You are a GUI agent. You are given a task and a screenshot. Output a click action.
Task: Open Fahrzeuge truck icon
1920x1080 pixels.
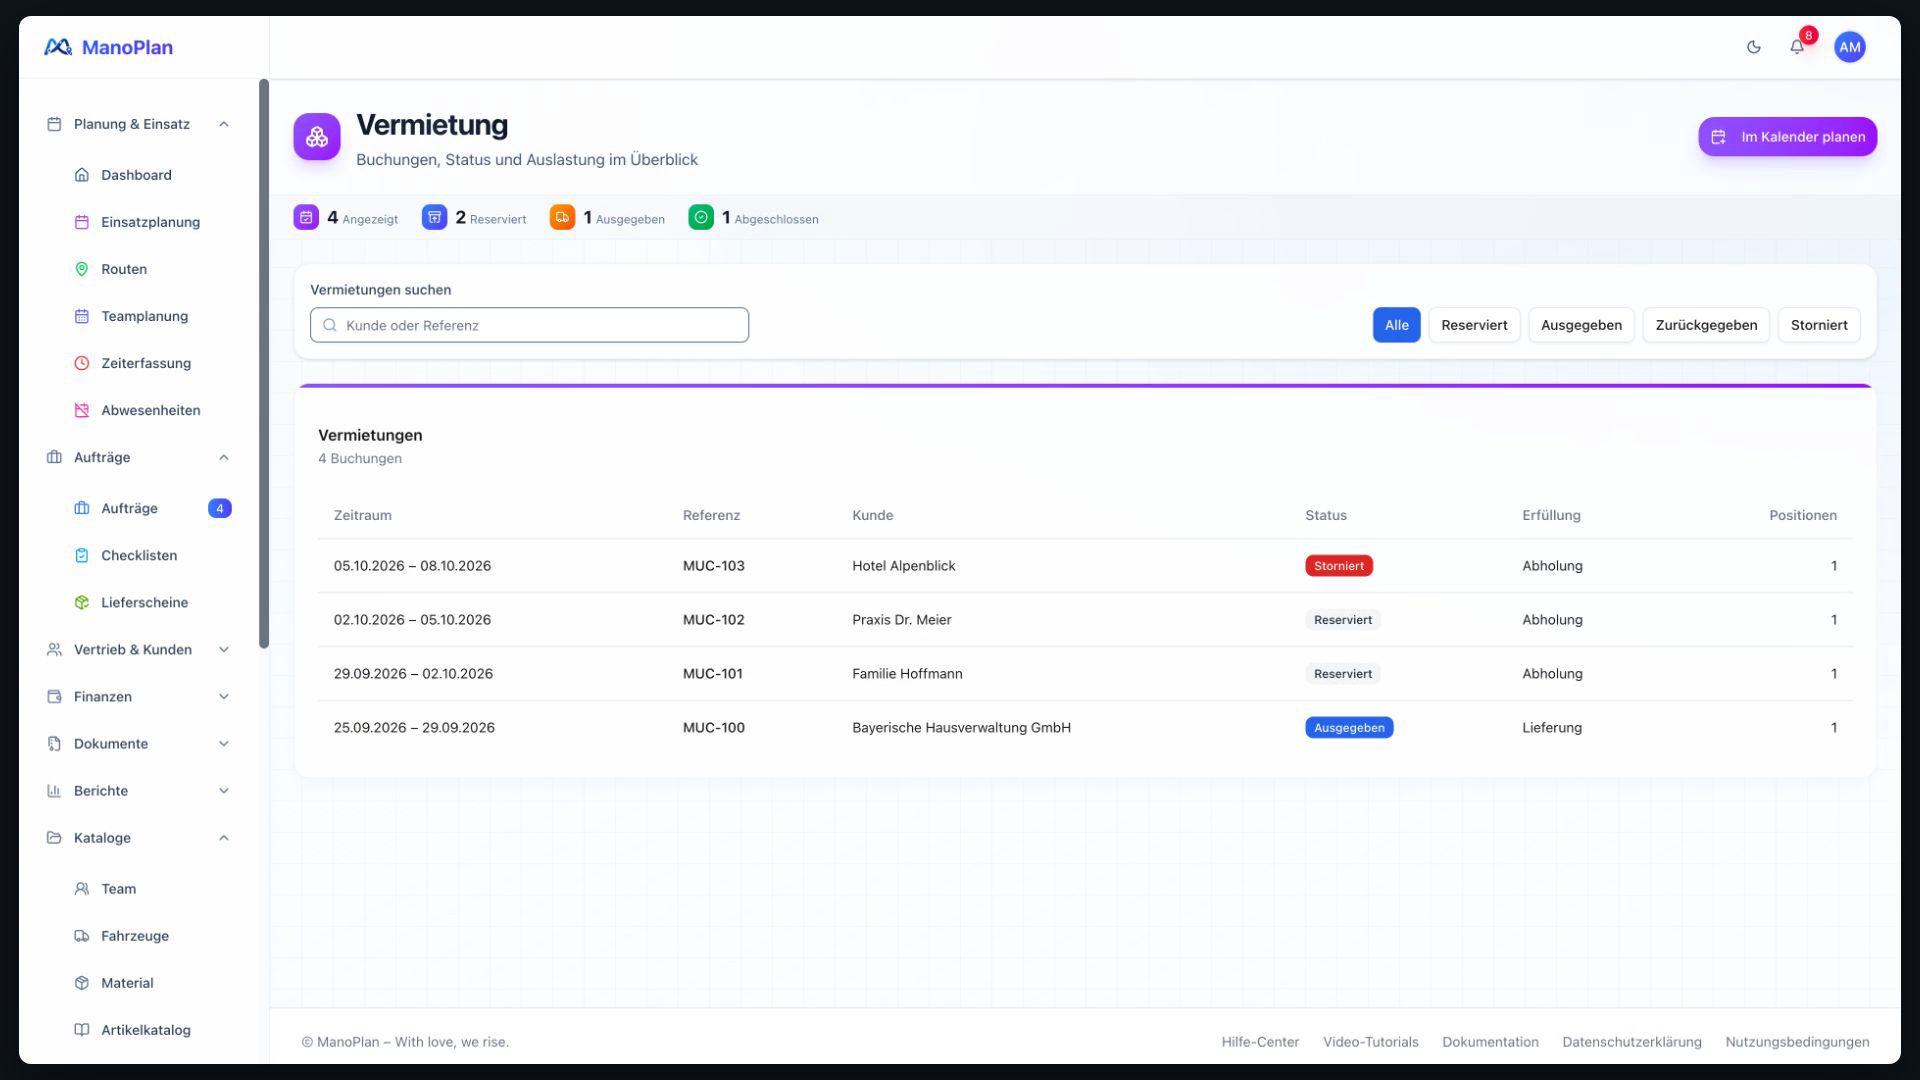coord(82,936)
